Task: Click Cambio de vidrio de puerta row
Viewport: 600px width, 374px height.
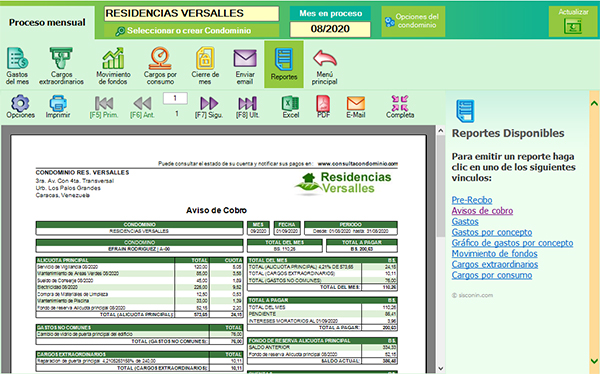Action: click(x=139, y=334)
